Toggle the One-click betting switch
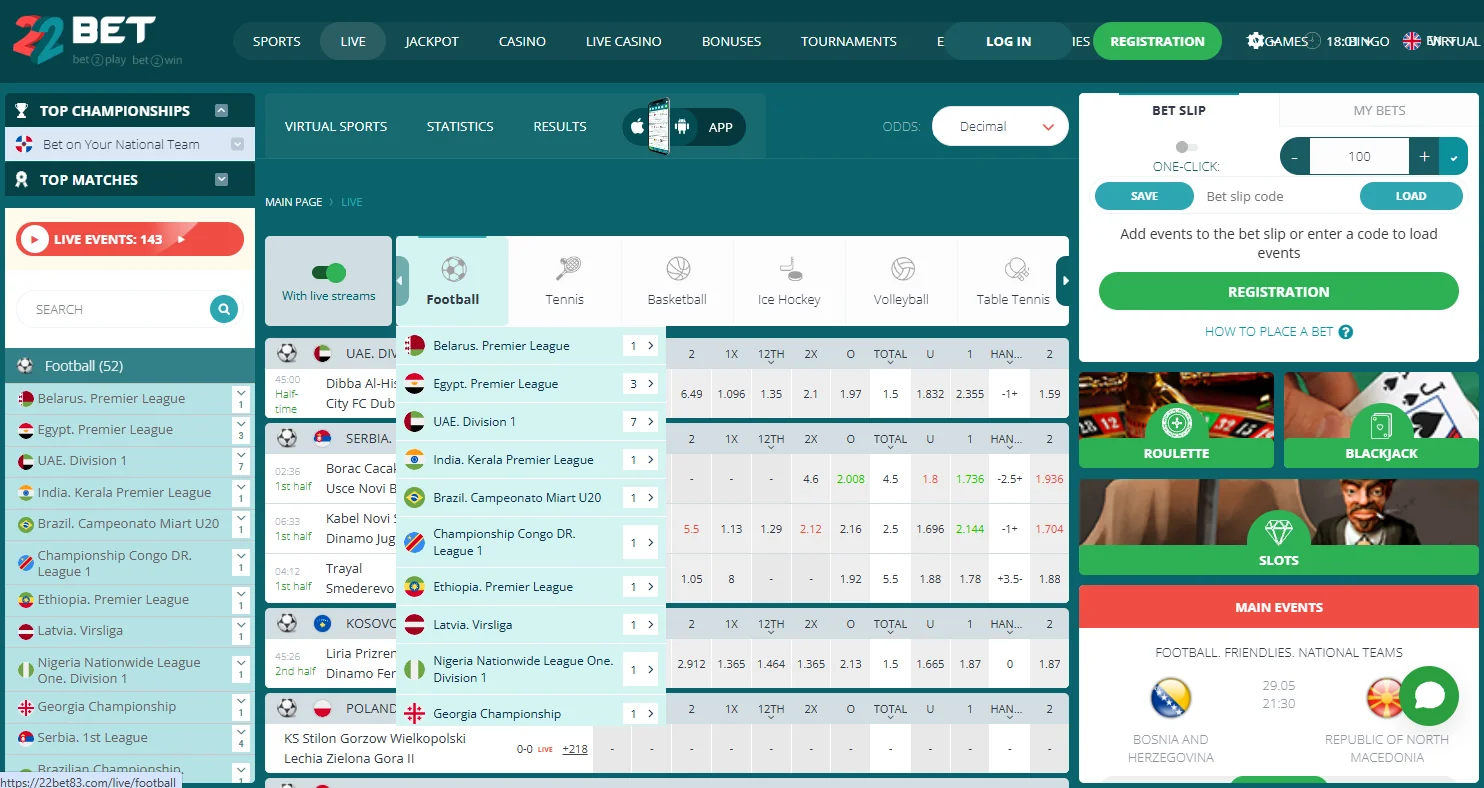This screenshot has height=788, width=1484. [1186, 147]
